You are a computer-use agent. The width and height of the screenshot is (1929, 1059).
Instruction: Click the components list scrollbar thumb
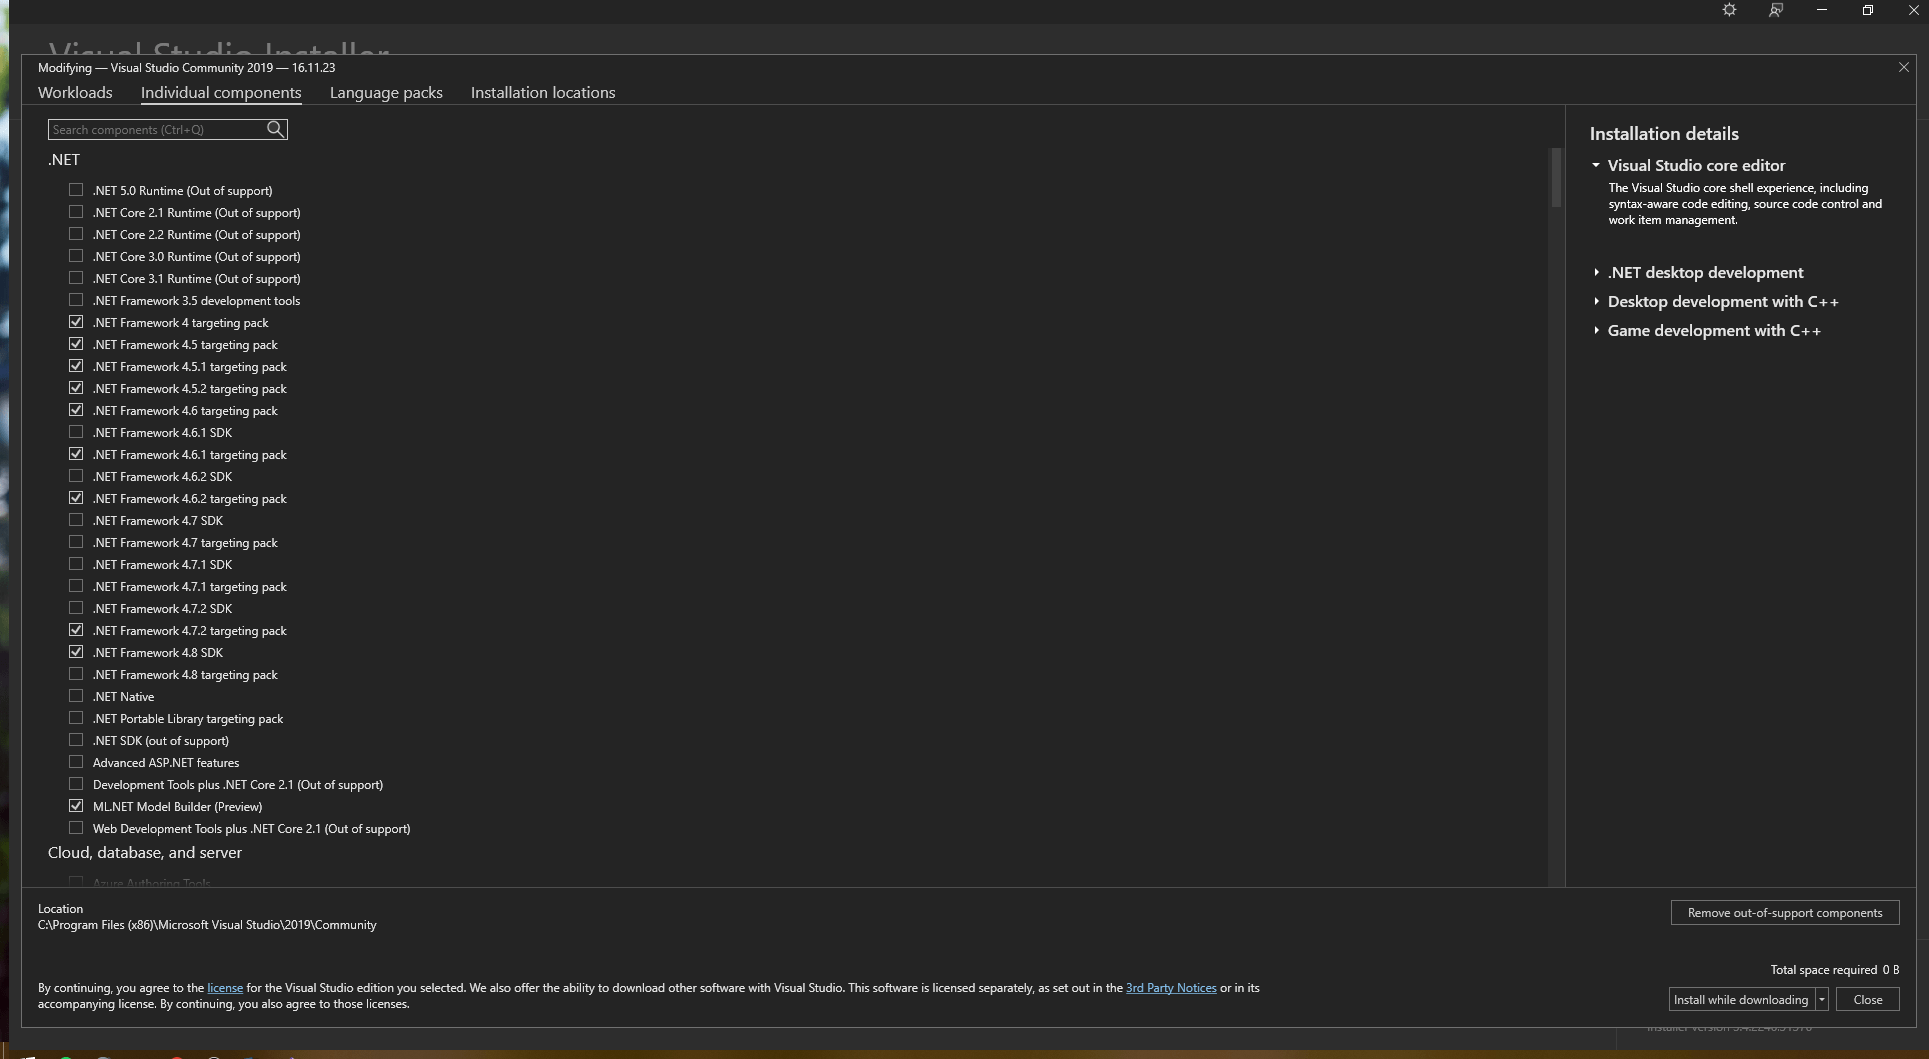coord(1556,177)
